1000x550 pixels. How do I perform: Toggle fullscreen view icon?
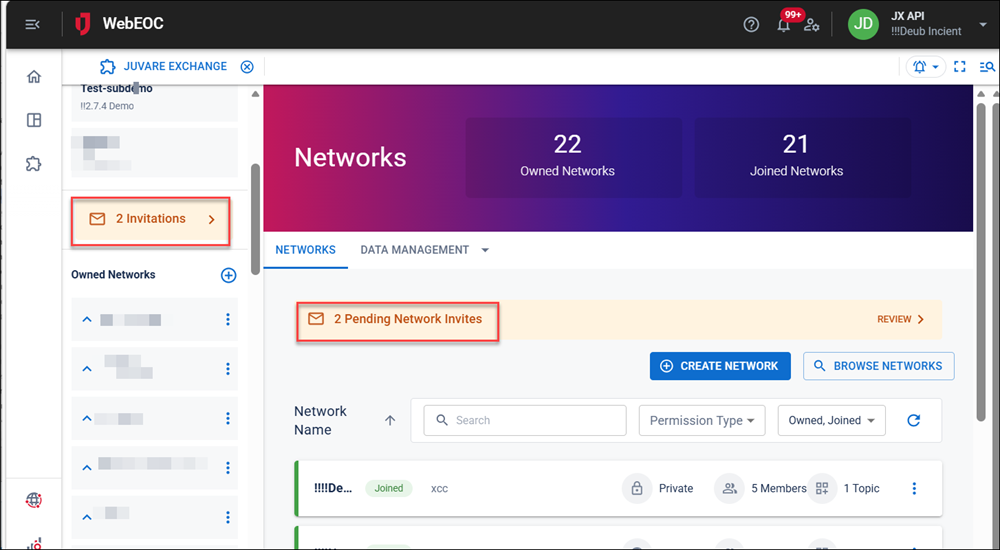click(x=959, y=66)
